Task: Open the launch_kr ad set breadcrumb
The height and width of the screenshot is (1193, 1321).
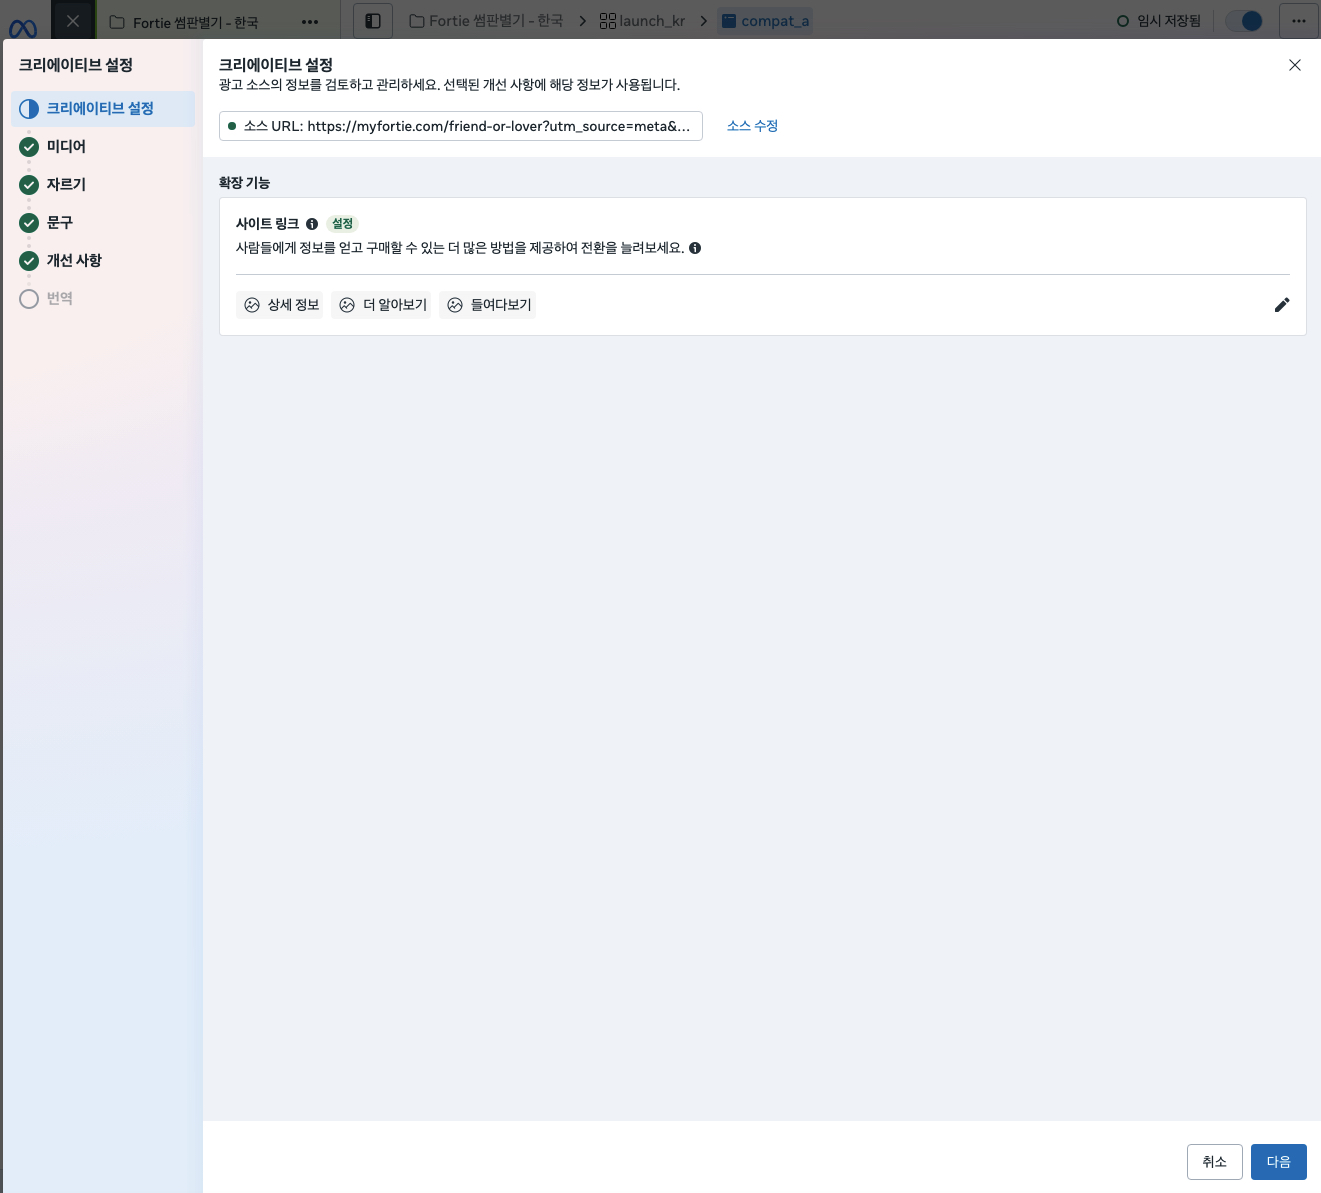Action: (642, 21)
